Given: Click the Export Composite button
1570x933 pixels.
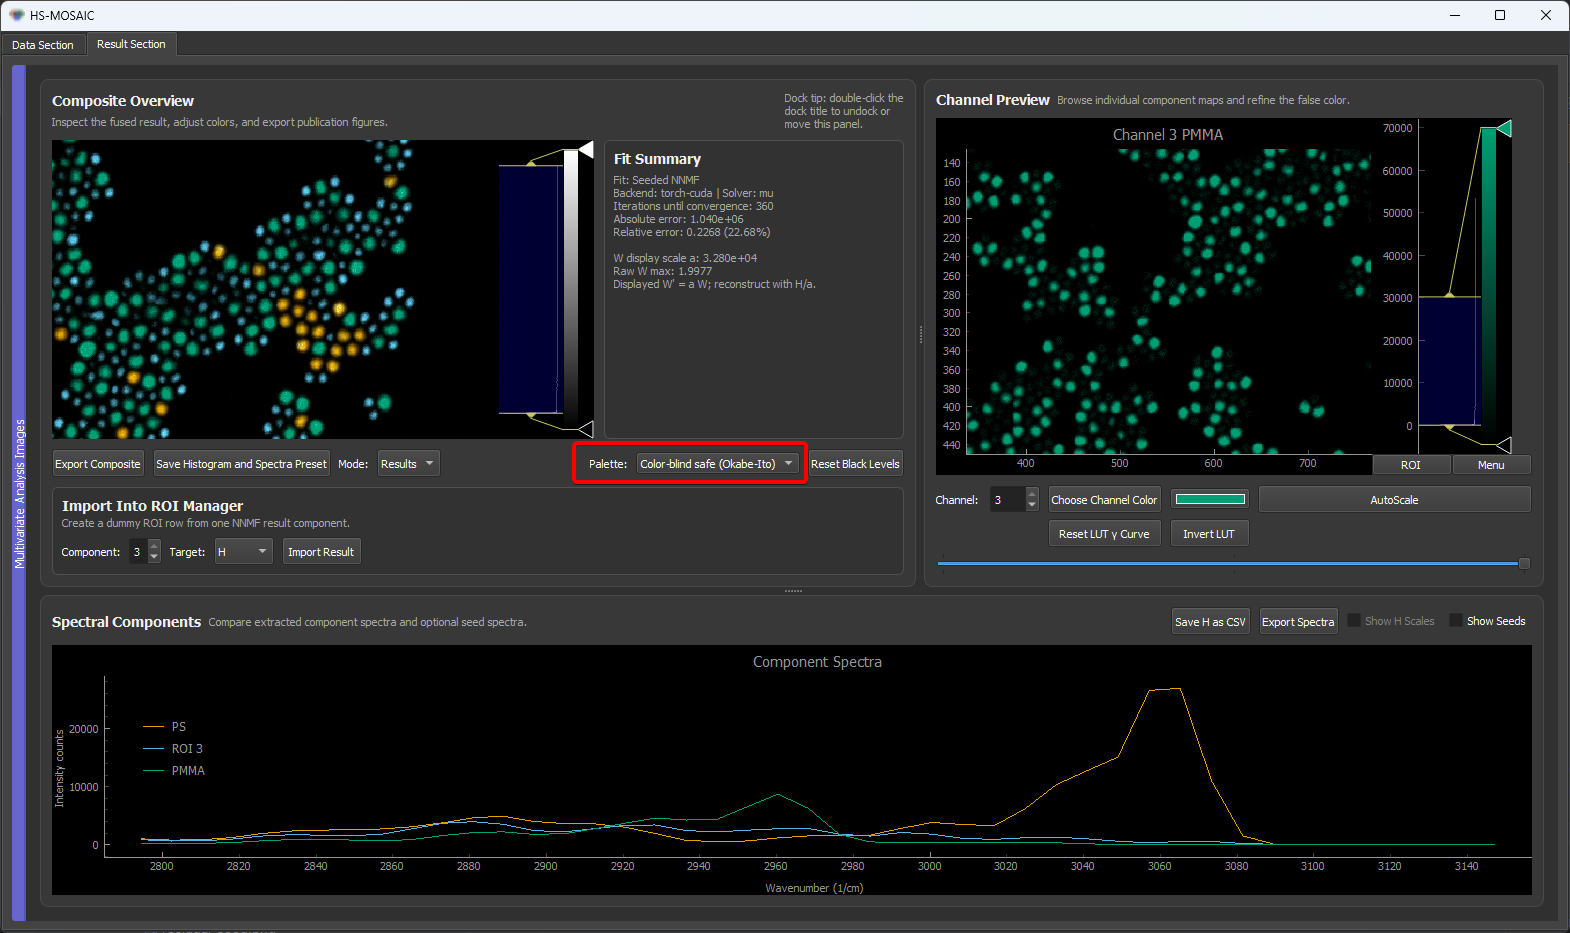Looking at the screenshot, I should (x=98, y=464).
